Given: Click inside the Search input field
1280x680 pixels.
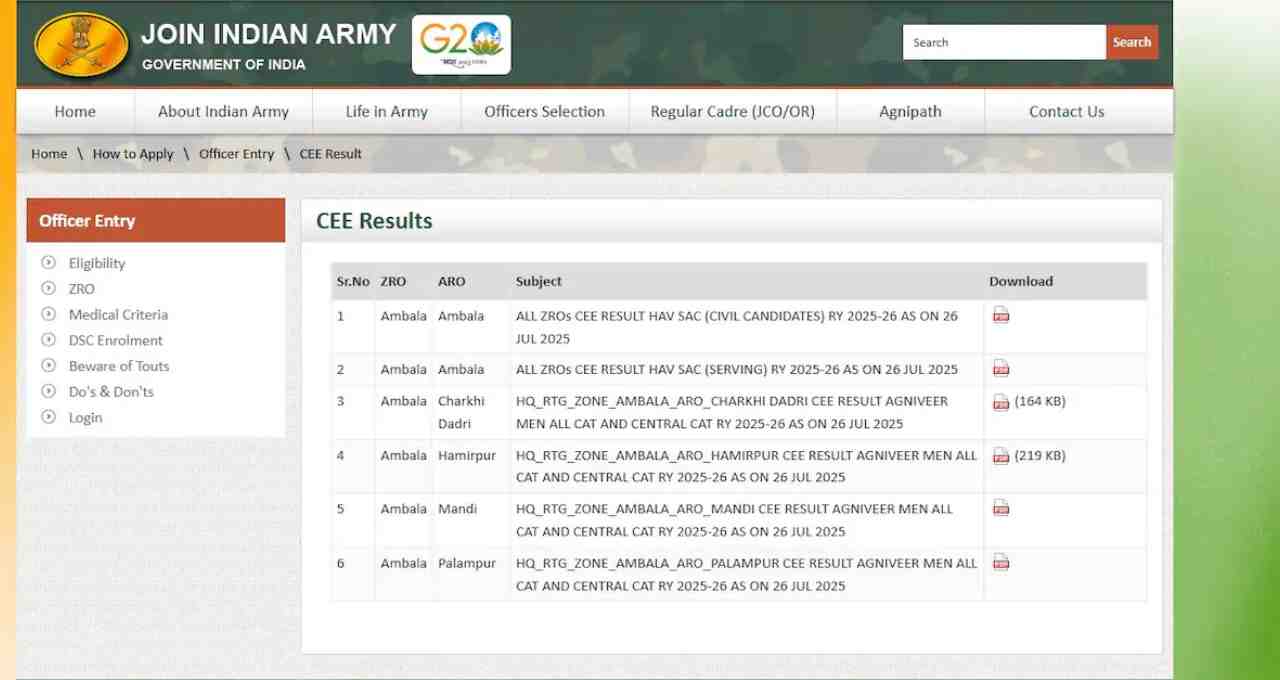Looking at the screenshot, I should [x=1004, y=42].
